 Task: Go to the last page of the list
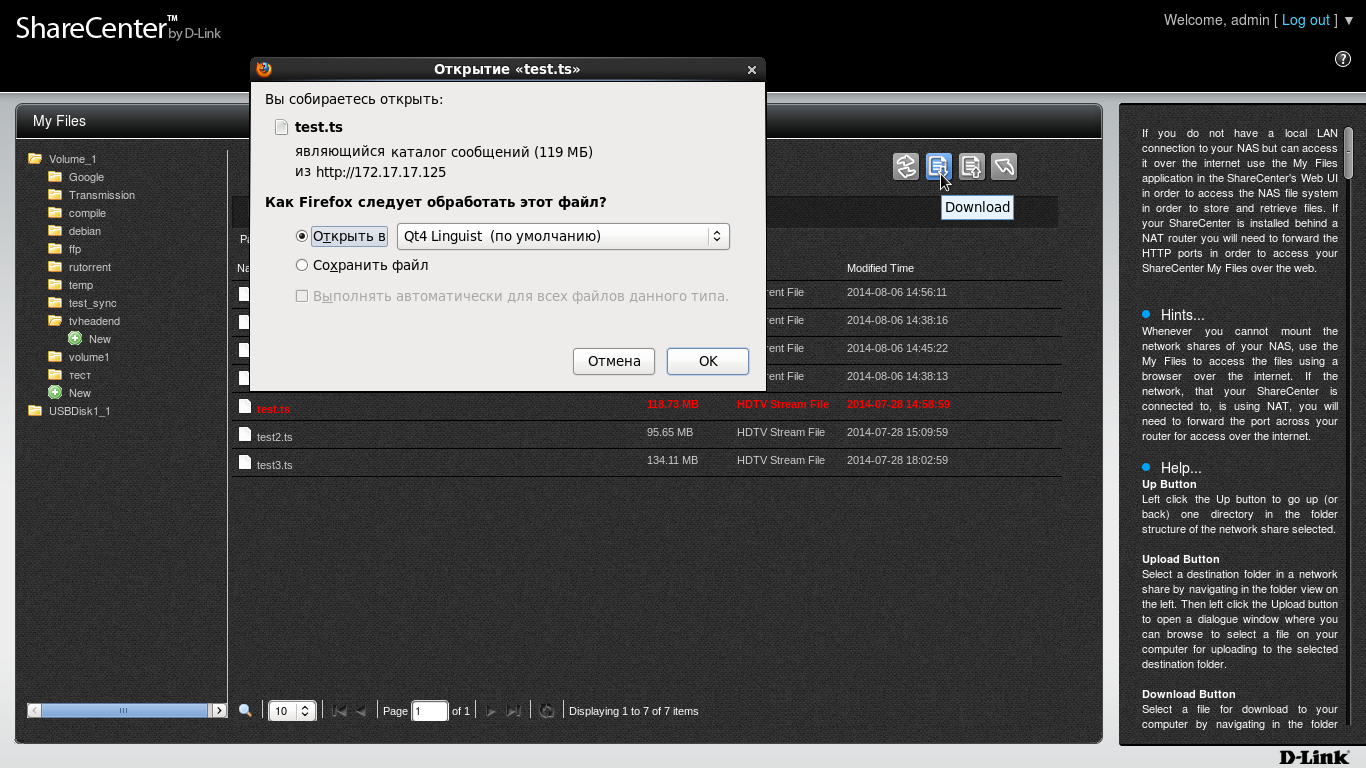click(x=514, y=711)
